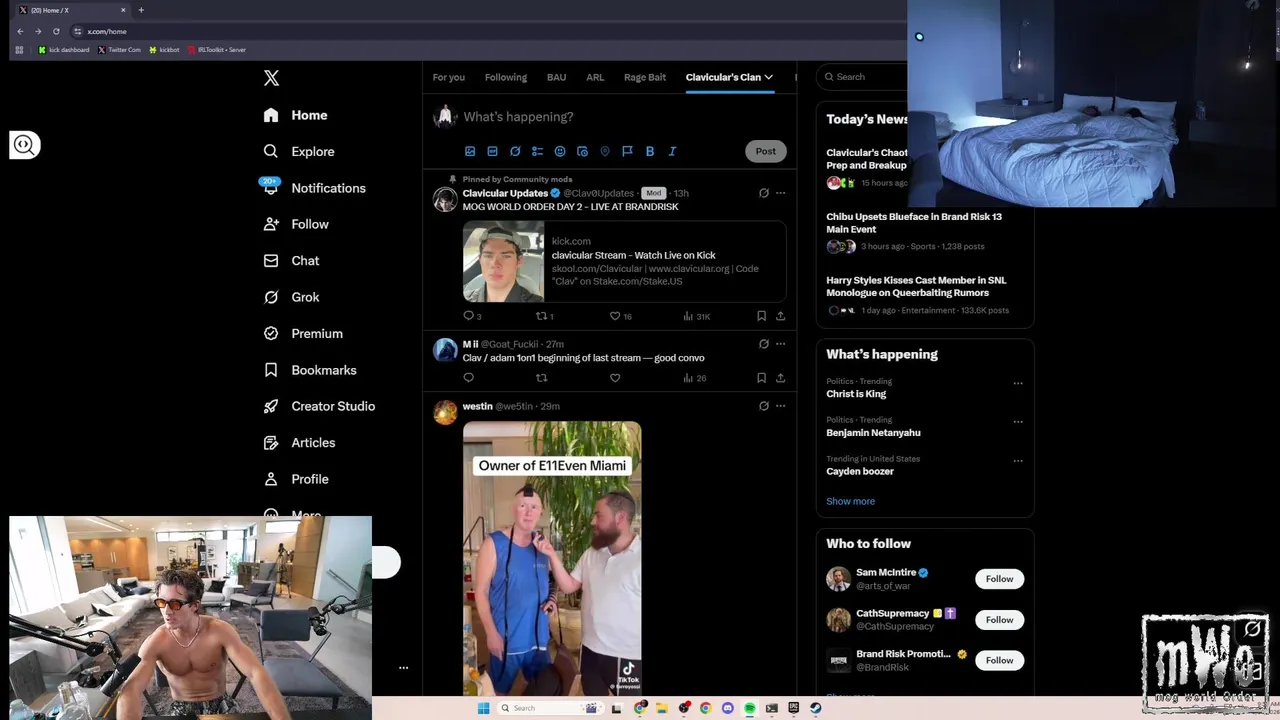Click the flag icon in composer
This screenshot has width=1280, height=720.
pyautogui.click(x=627, y=151)
